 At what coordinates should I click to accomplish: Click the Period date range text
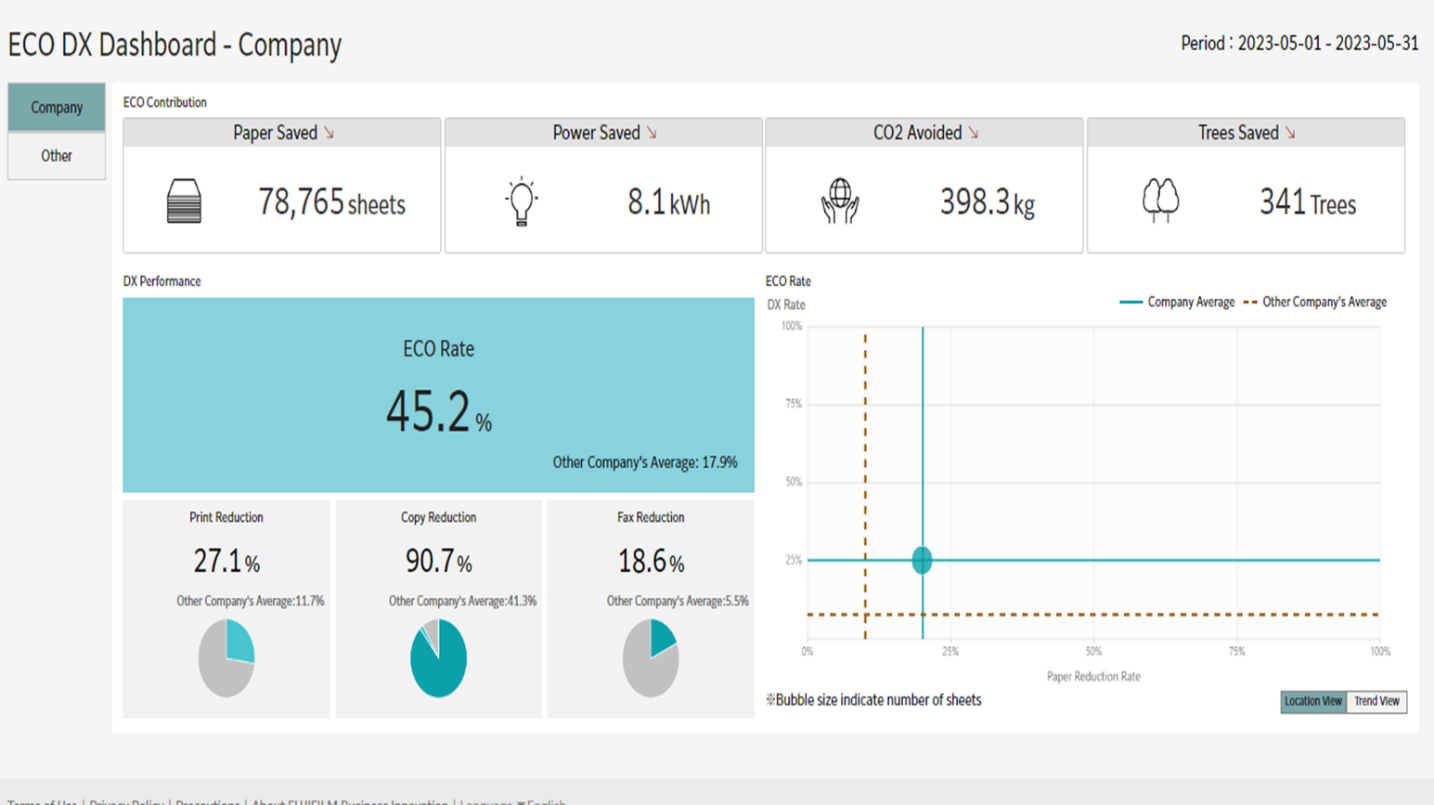pyautogui.click(x=1299, y=44)
